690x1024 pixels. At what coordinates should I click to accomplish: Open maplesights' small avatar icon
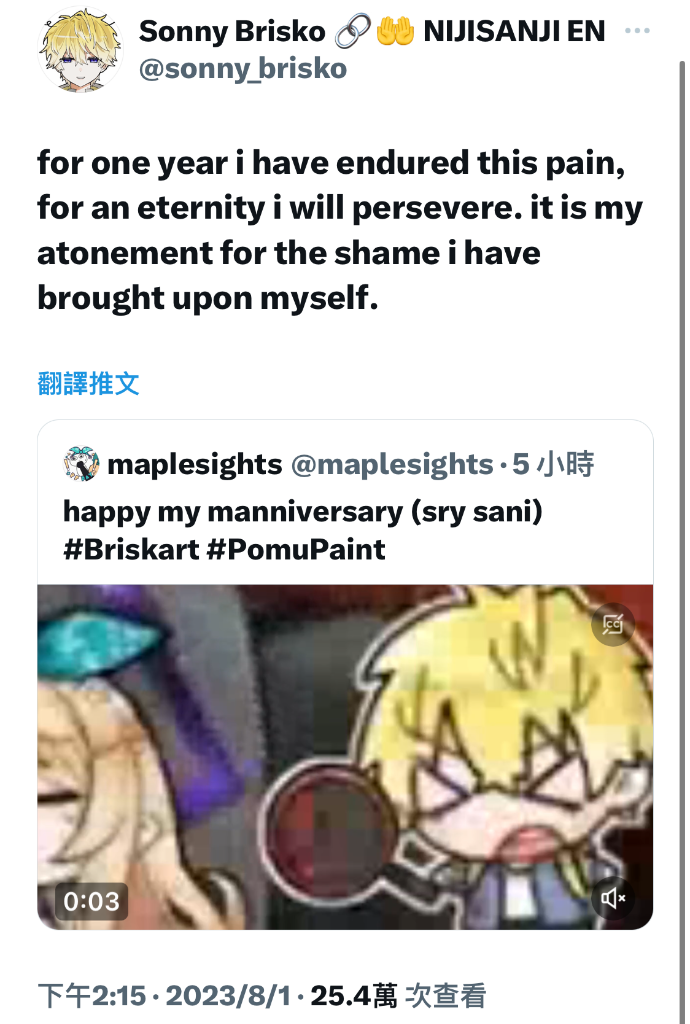pos(81,464)
